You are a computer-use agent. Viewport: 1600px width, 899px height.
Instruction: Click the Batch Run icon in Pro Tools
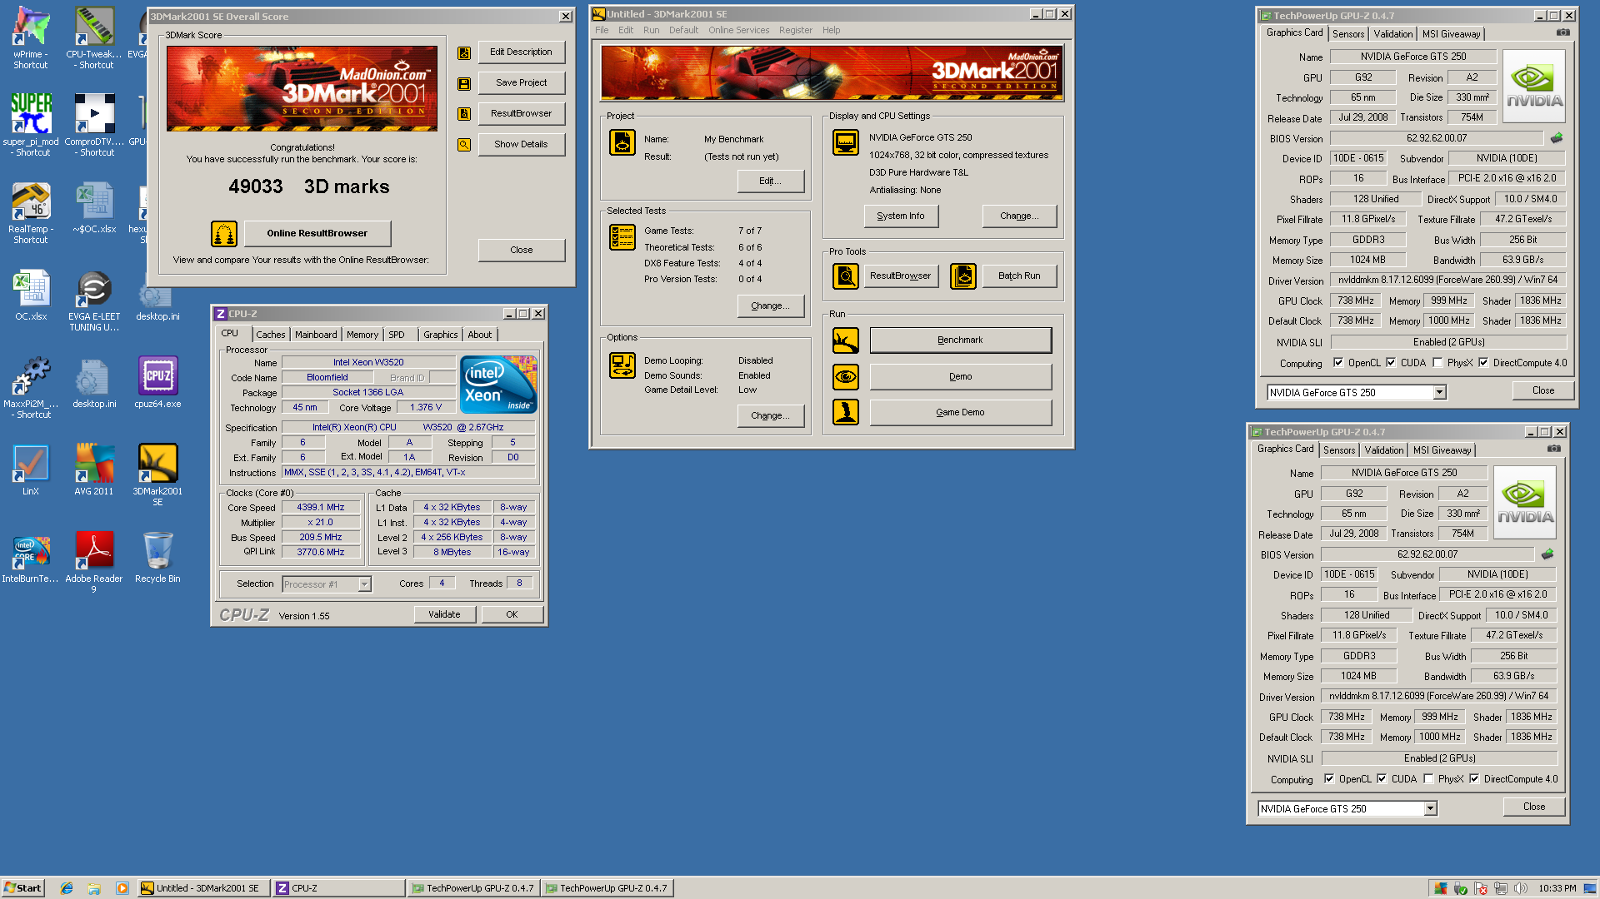click(963, 276)
